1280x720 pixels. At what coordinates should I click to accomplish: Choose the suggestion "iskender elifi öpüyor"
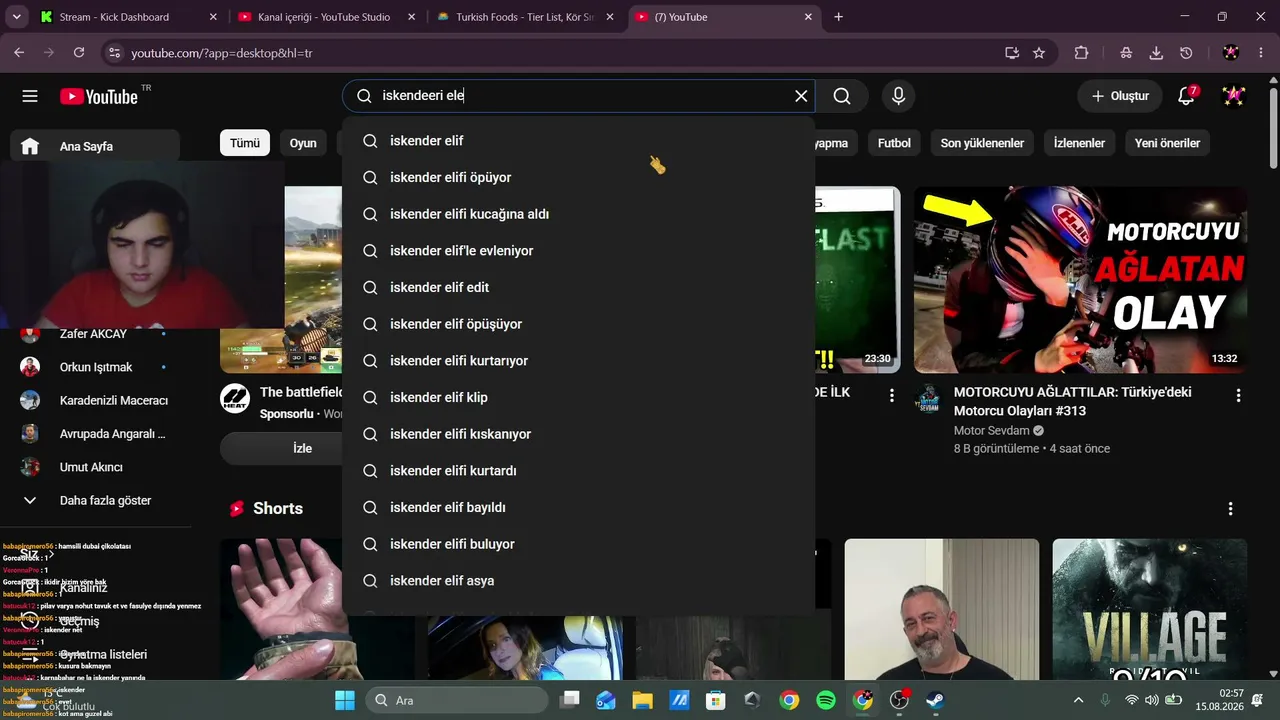(x=578, y=177)
